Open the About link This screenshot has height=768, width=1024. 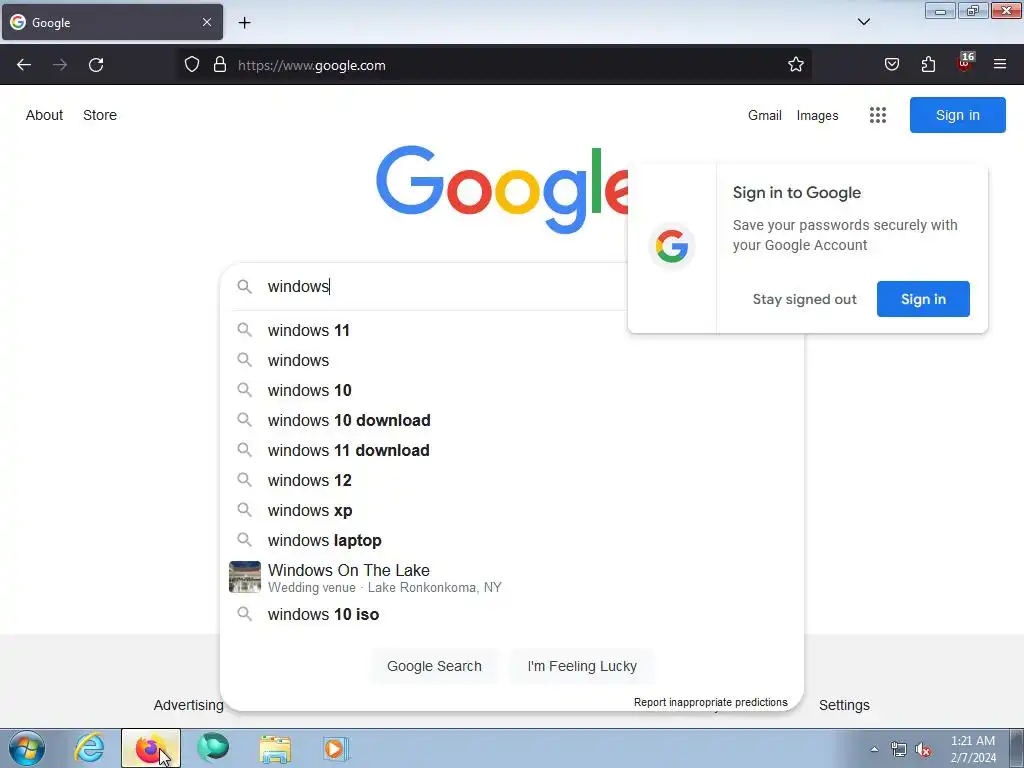tap(44, 115)
